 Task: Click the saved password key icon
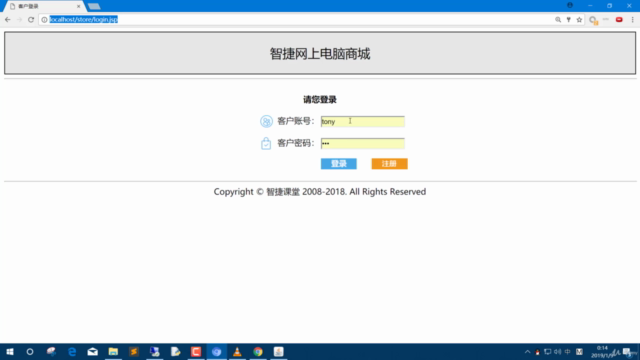[x=569, y=20]
